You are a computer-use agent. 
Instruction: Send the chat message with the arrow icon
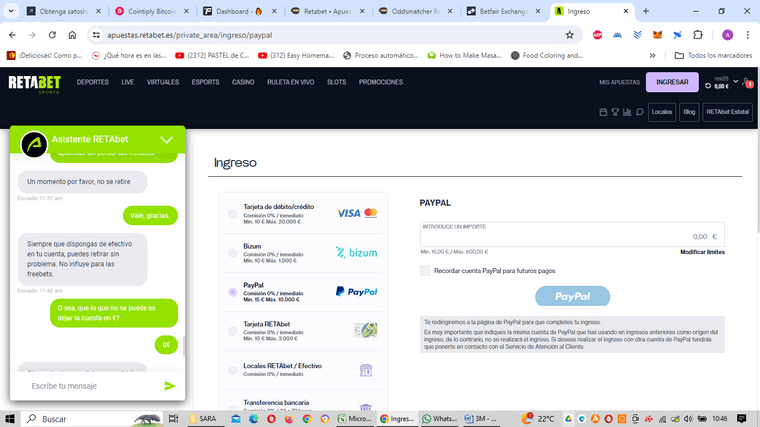point(170,386)
